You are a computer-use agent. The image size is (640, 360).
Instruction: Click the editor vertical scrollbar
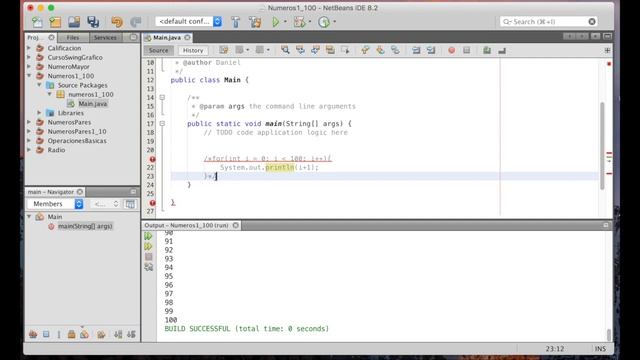point(602,146)
